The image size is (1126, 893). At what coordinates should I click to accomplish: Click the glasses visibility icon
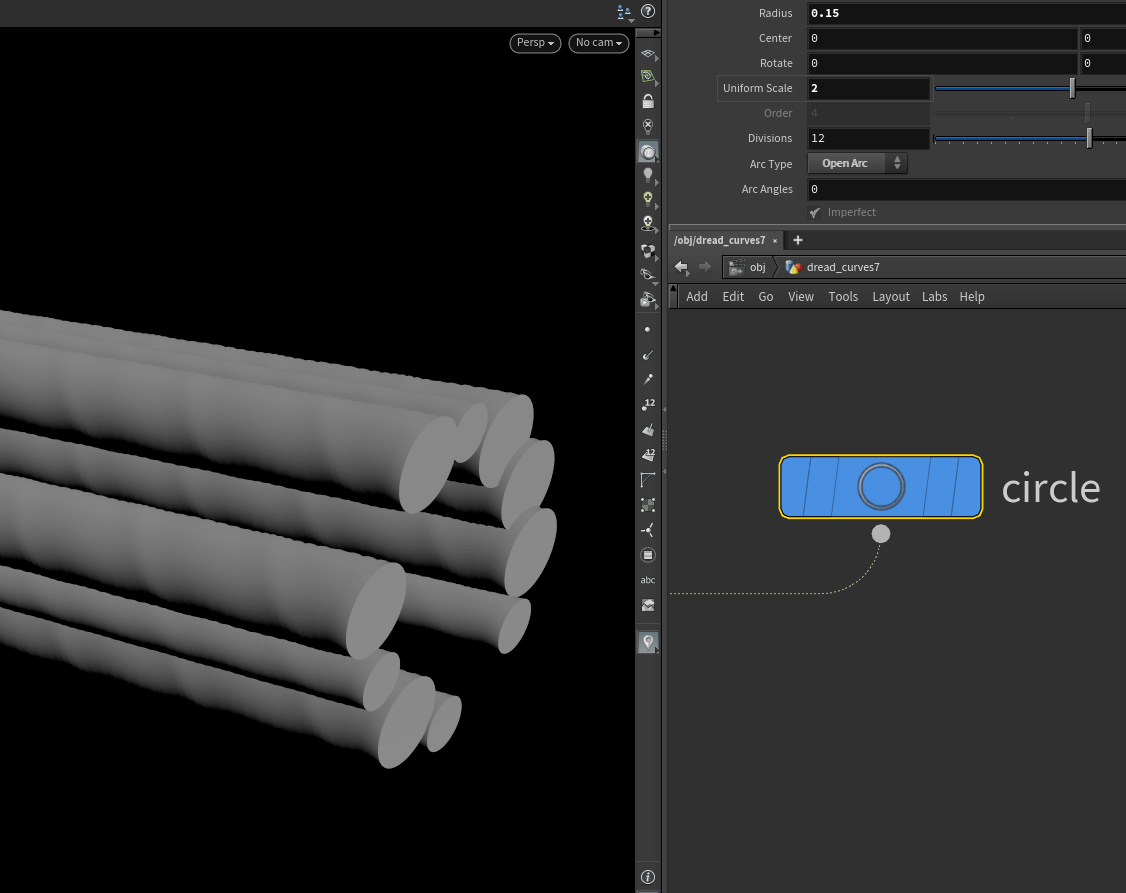[648, 275]
